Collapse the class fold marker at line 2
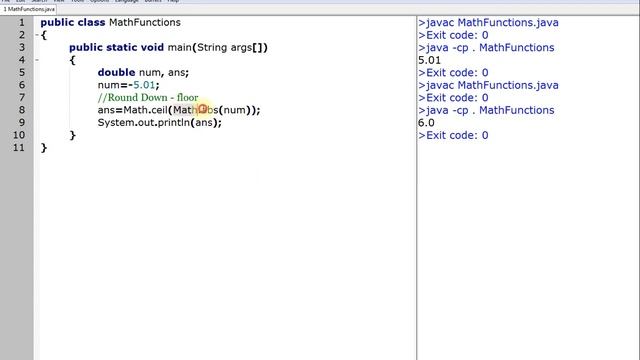The width and height of the screenshot is (640, 360). point(37,35)
